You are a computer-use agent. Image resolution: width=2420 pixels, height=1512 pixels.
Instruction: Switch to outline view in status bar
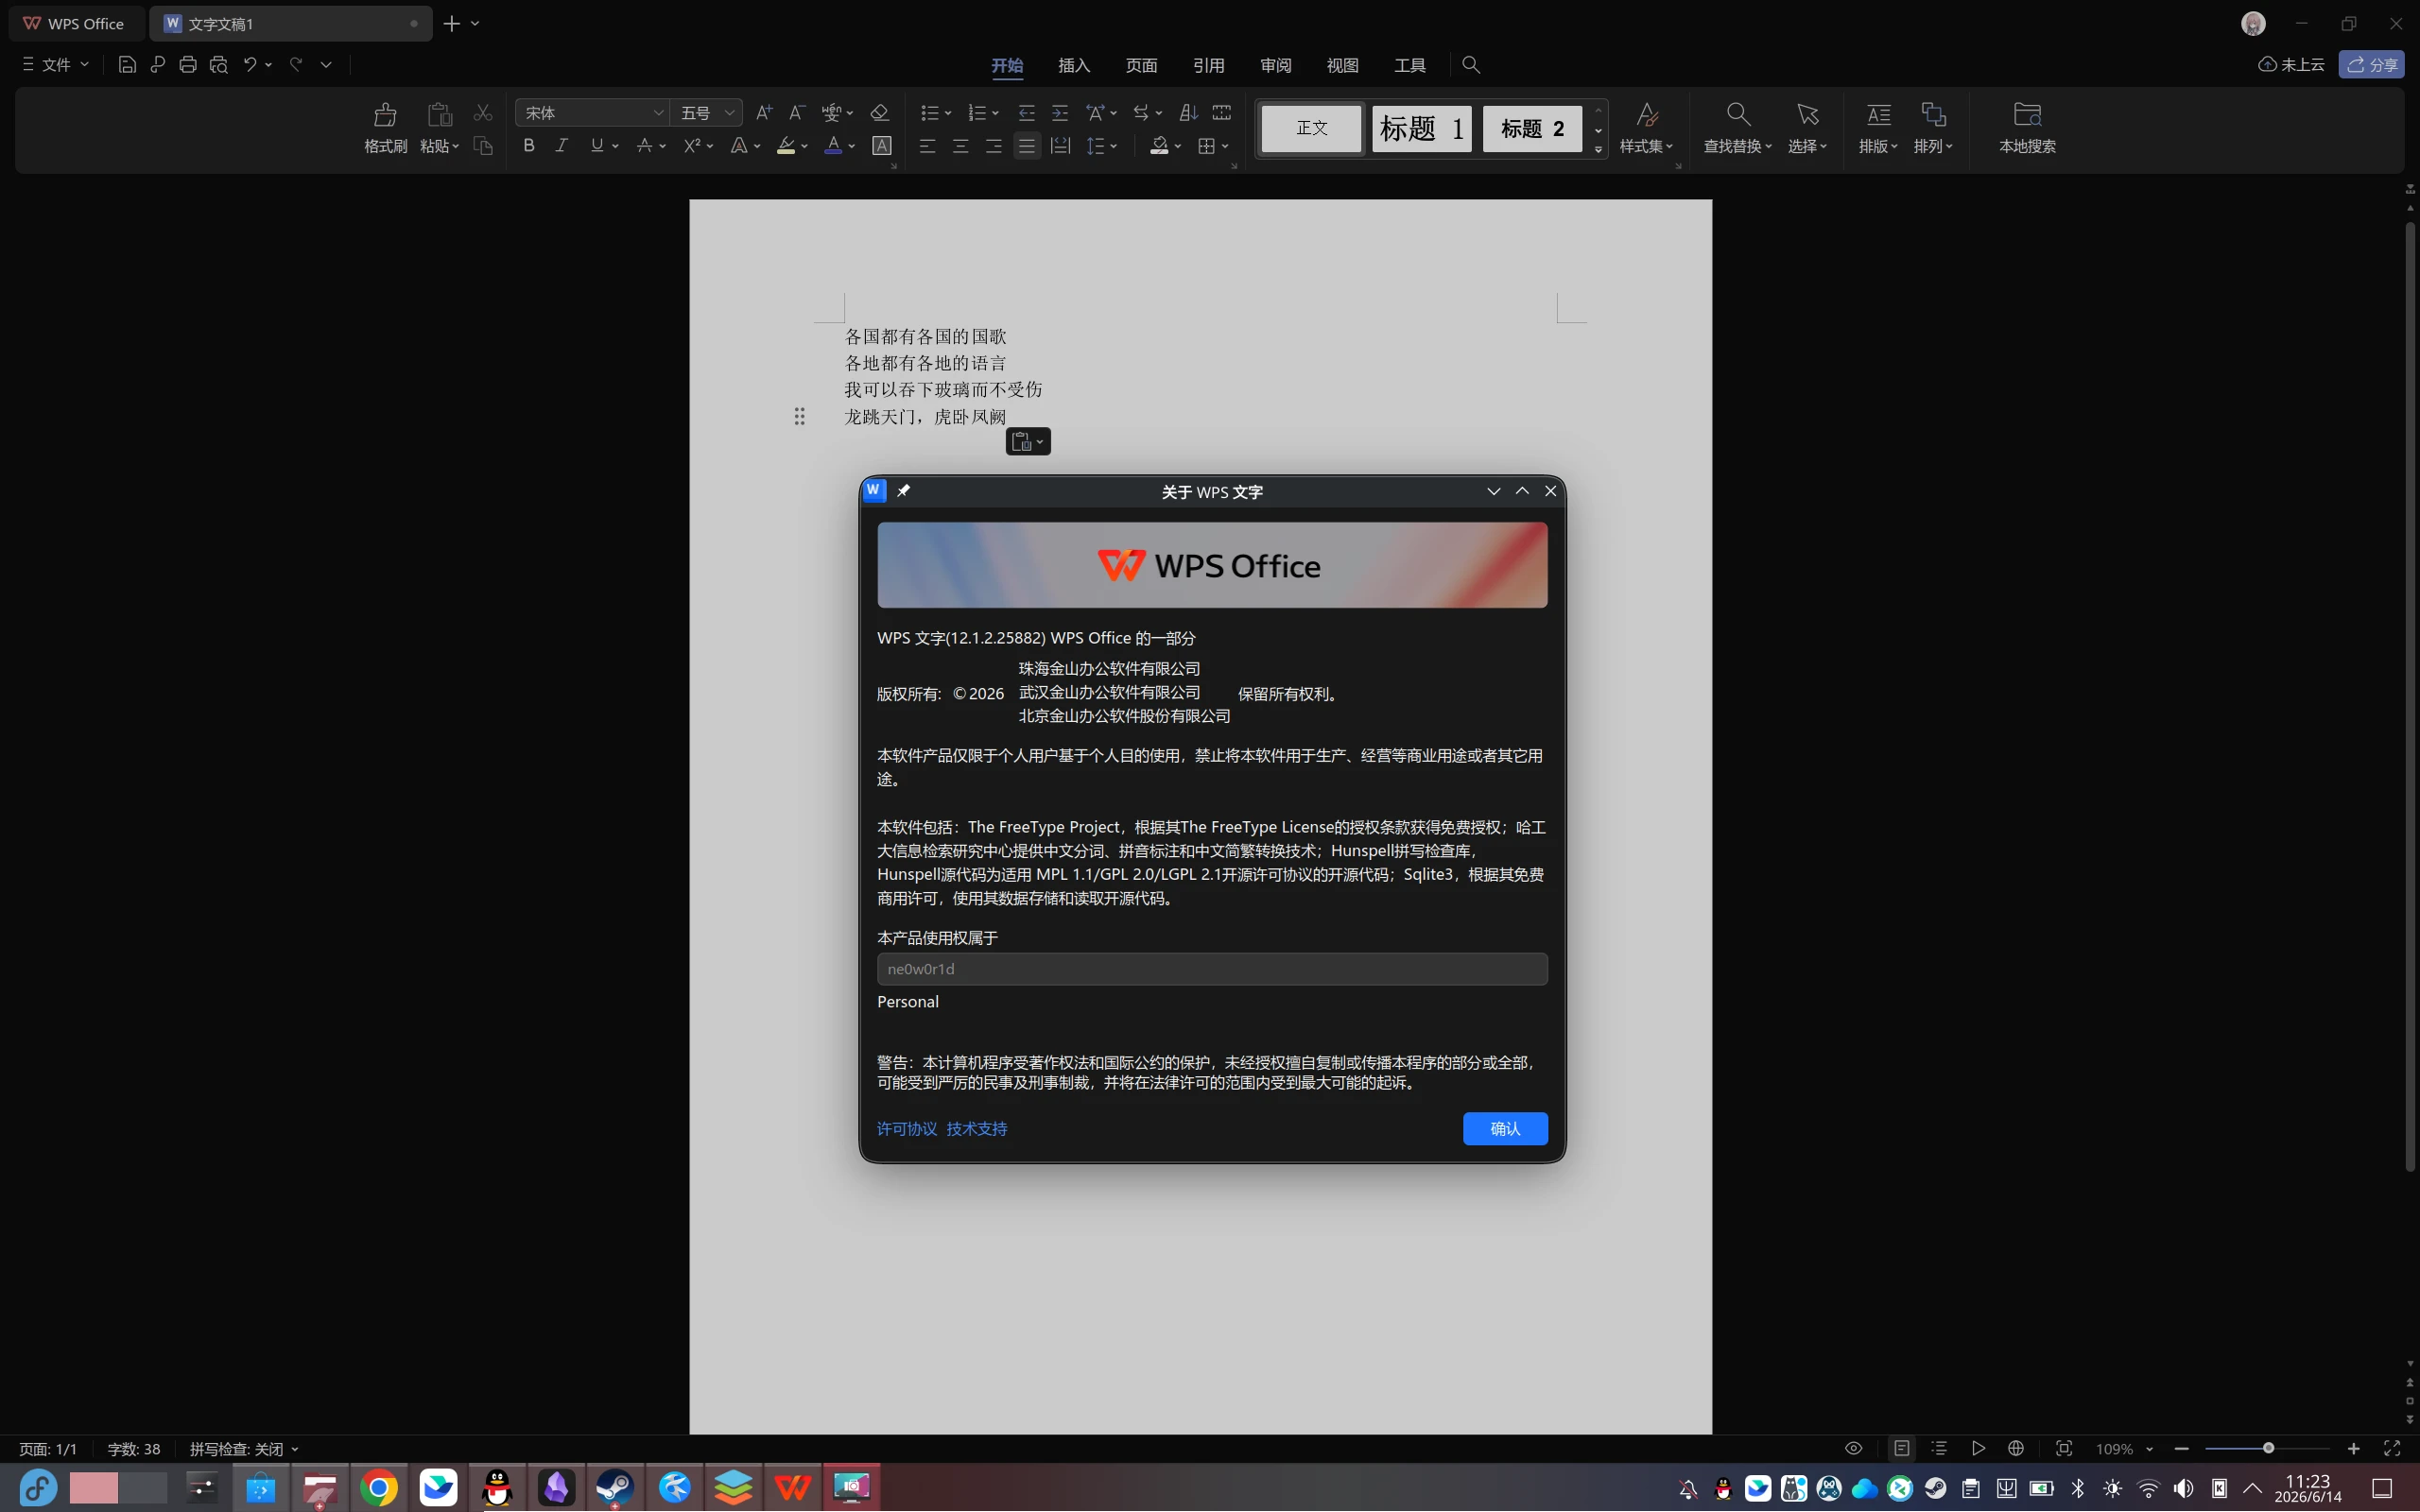pos(1940,1449)
